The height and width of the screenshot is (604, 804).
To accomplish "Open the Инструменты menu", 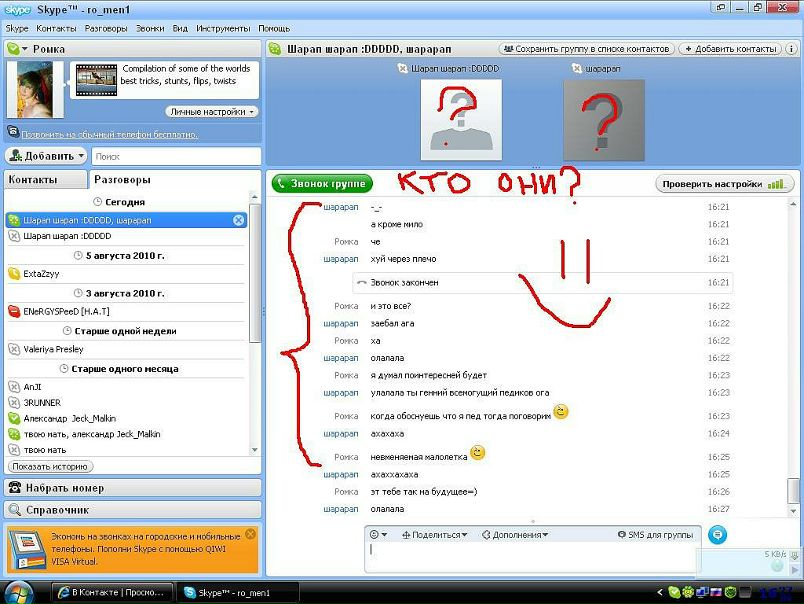I will pos(223,29).
